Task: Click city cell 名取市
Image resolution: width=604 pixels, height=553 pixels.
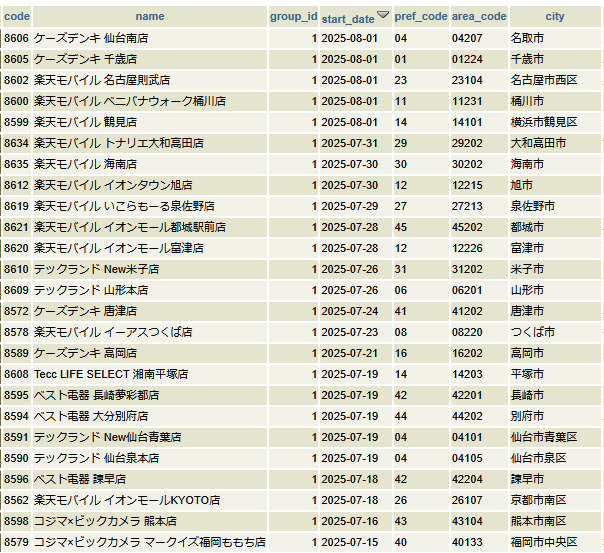Action: 555,38
